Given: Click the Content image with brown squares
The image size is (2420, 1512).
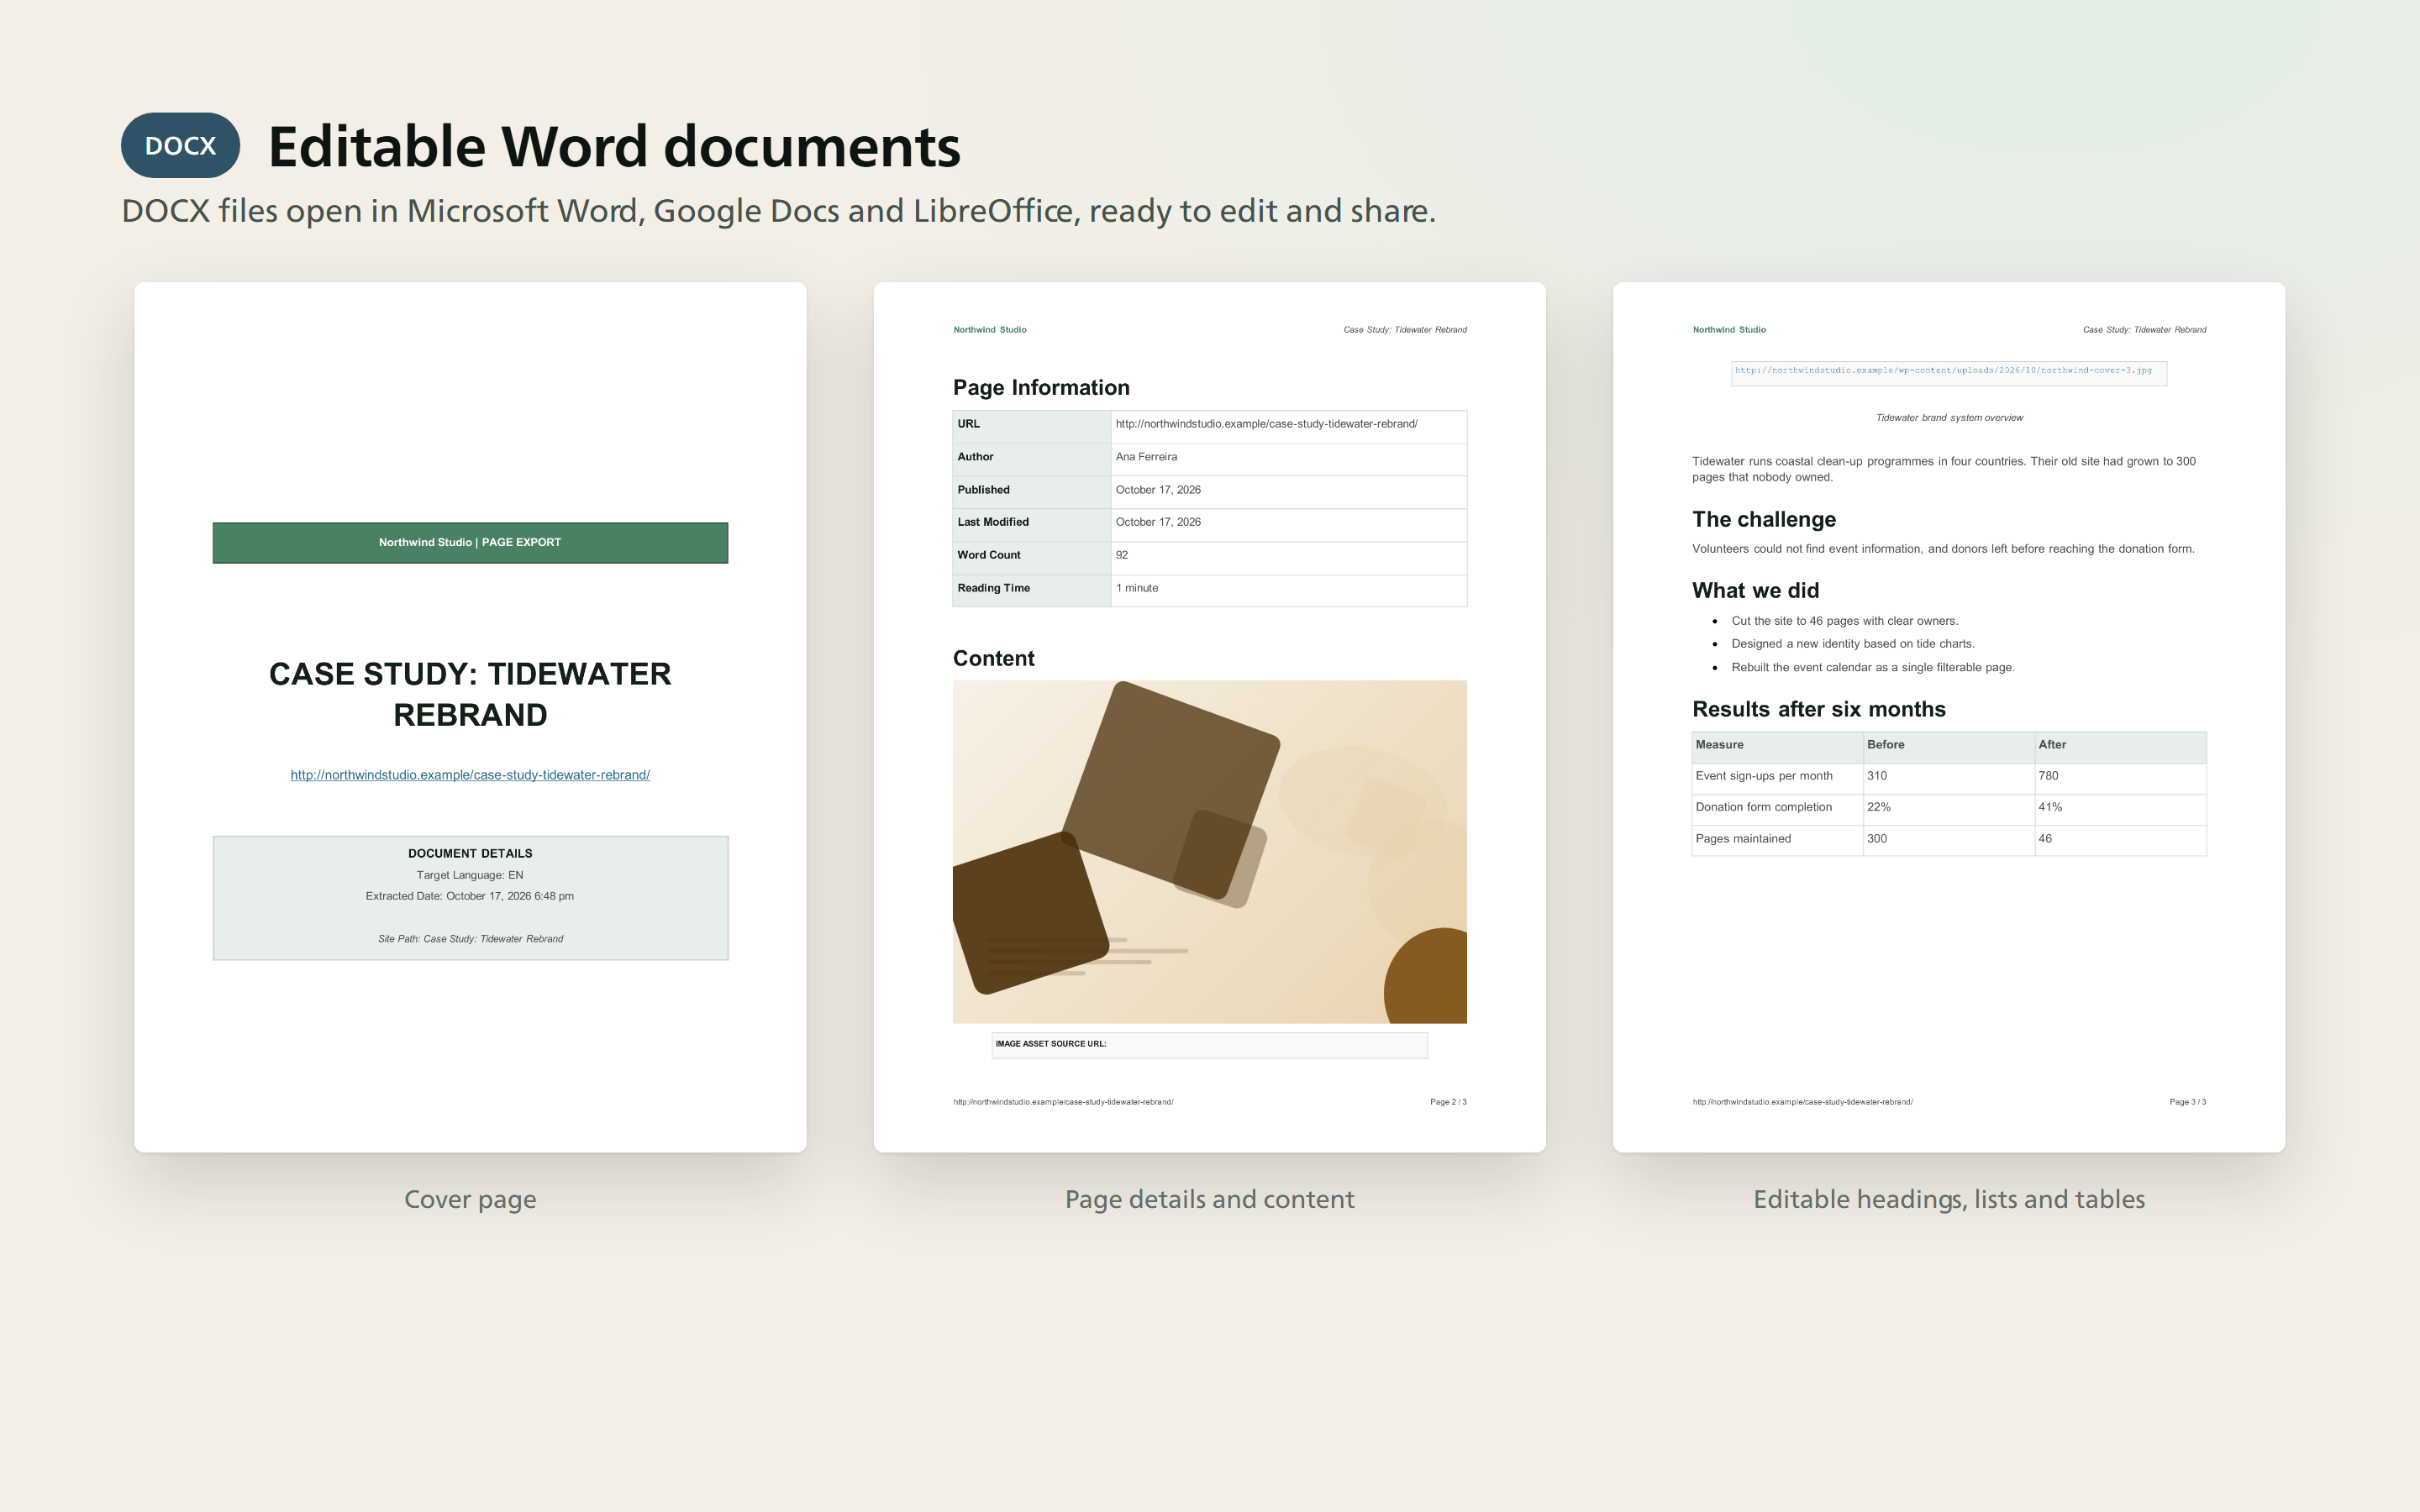Looking at the screenshot, I should click(1210, 852).
